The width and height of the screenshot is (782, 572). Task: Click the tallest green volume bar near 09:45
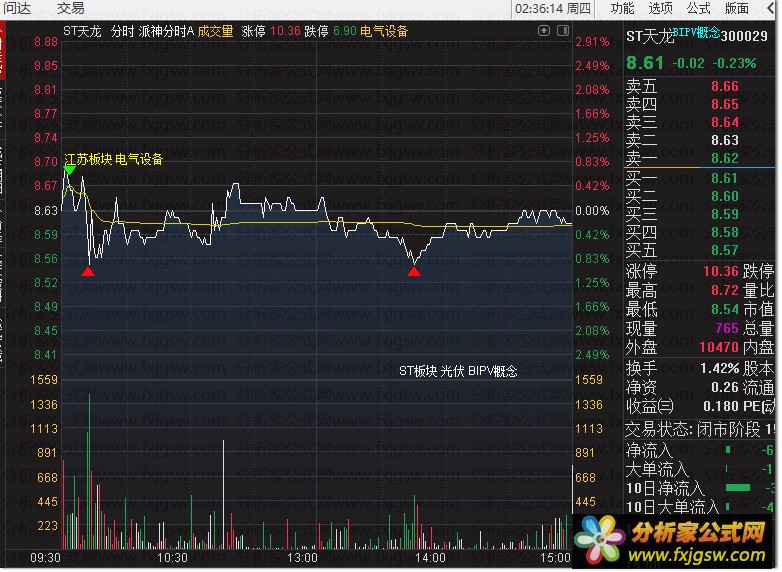point(90,471)
